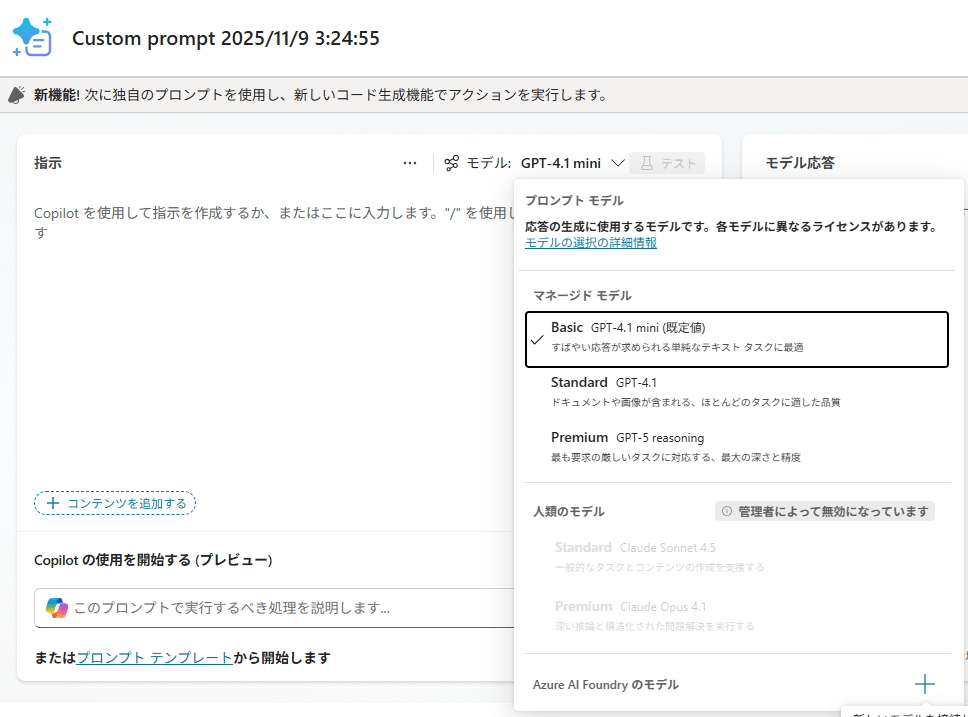Click the Copilot logo in prompt field
Viewport: 968px width, 717px height.
pyautogui.click(x=57, y=608)
